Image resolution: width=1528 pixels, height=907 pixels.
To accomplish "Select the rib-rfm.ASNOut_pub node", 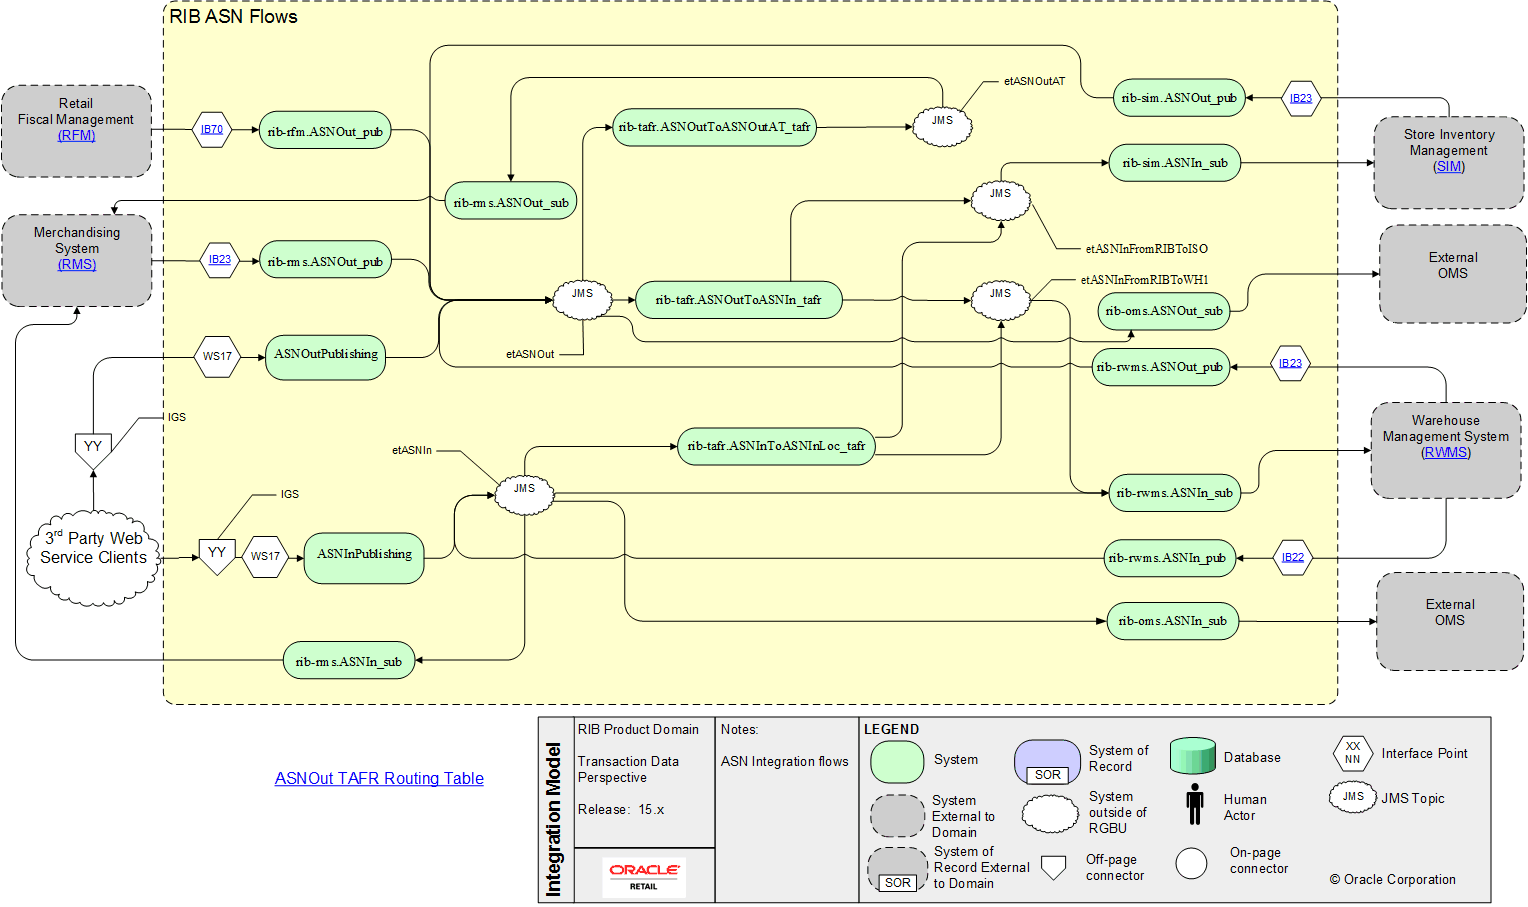I will tap(325, 131).
